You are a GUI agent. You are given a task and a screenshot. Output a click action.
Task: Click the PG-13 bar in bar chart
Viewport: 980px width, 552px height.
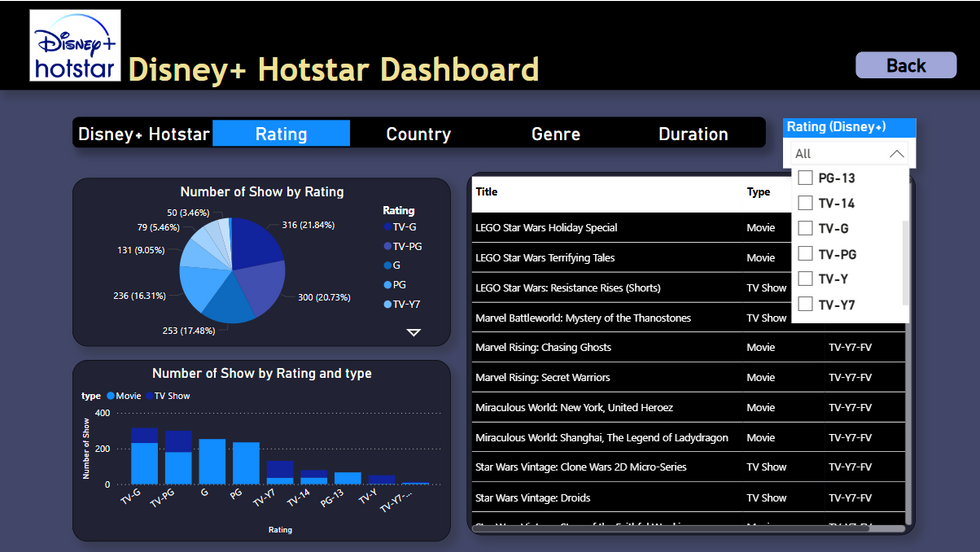[348, 478]
